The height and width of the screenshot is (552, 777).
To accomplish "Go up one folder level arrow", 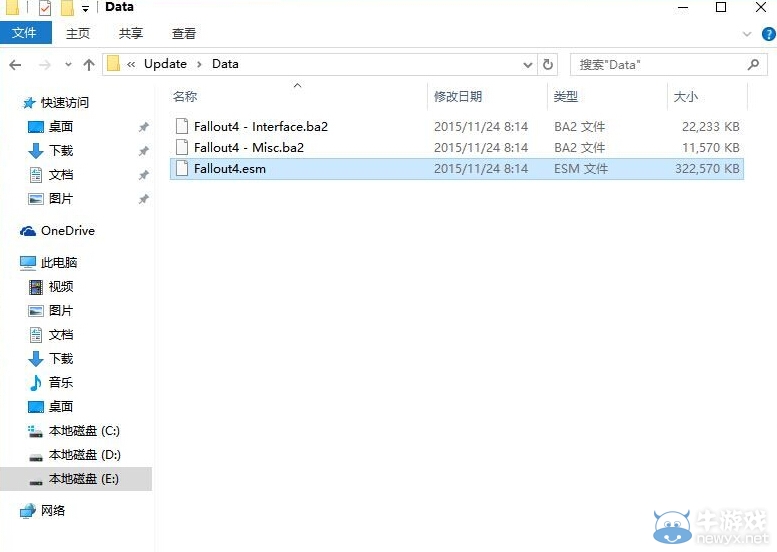I will (x=89, y=64).
